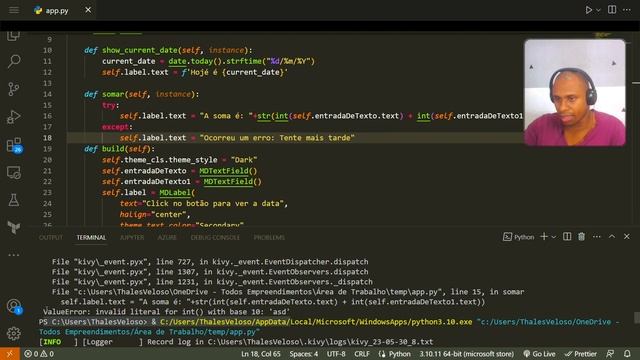Viewport: 640px width, 360px height.
Task: Click 'def build(self):' code line
Action: point(119,149)
